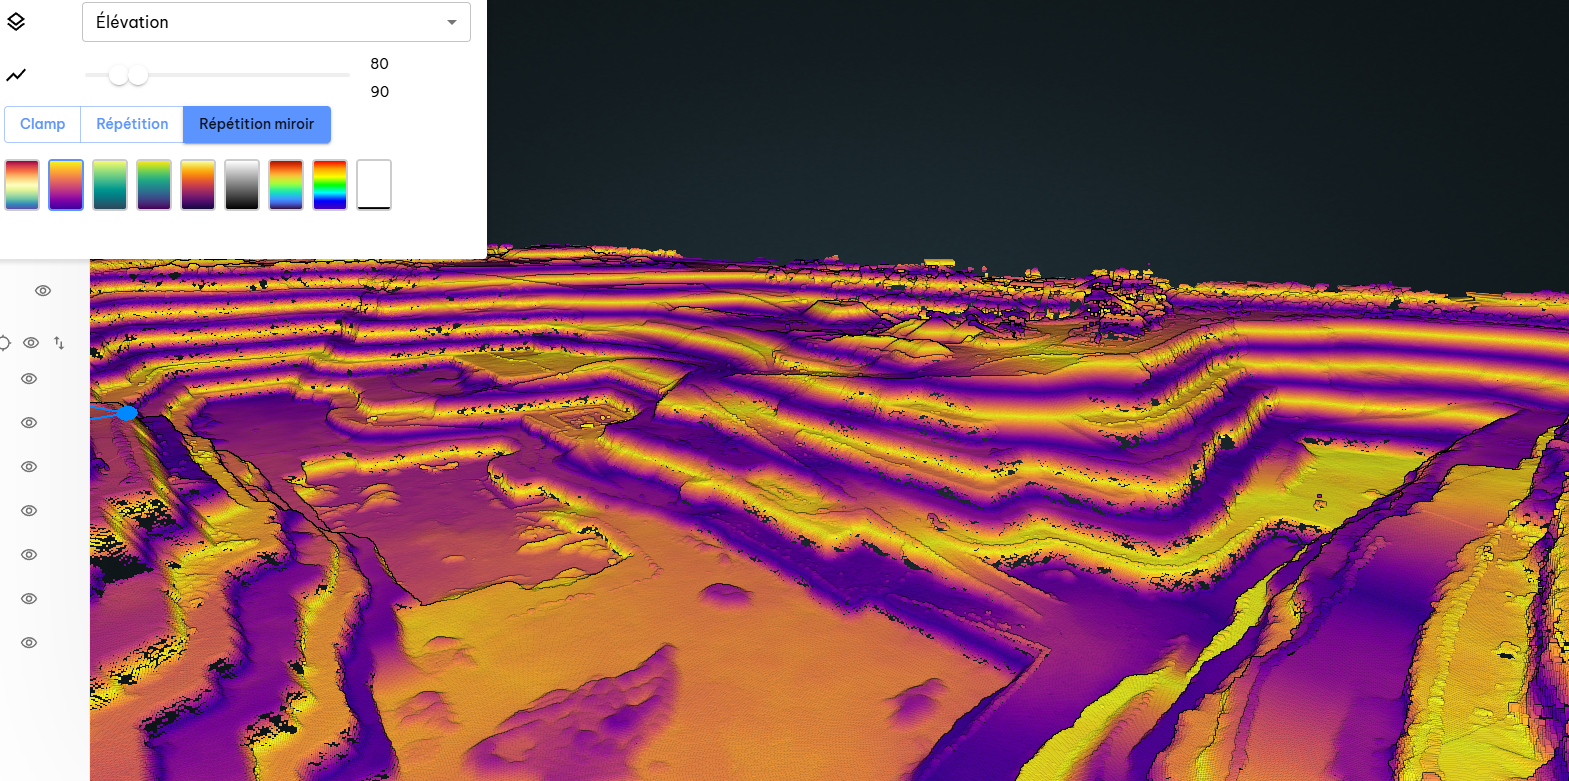Switch to Répétition mode
1569x781 pixels.
(132, 124)
